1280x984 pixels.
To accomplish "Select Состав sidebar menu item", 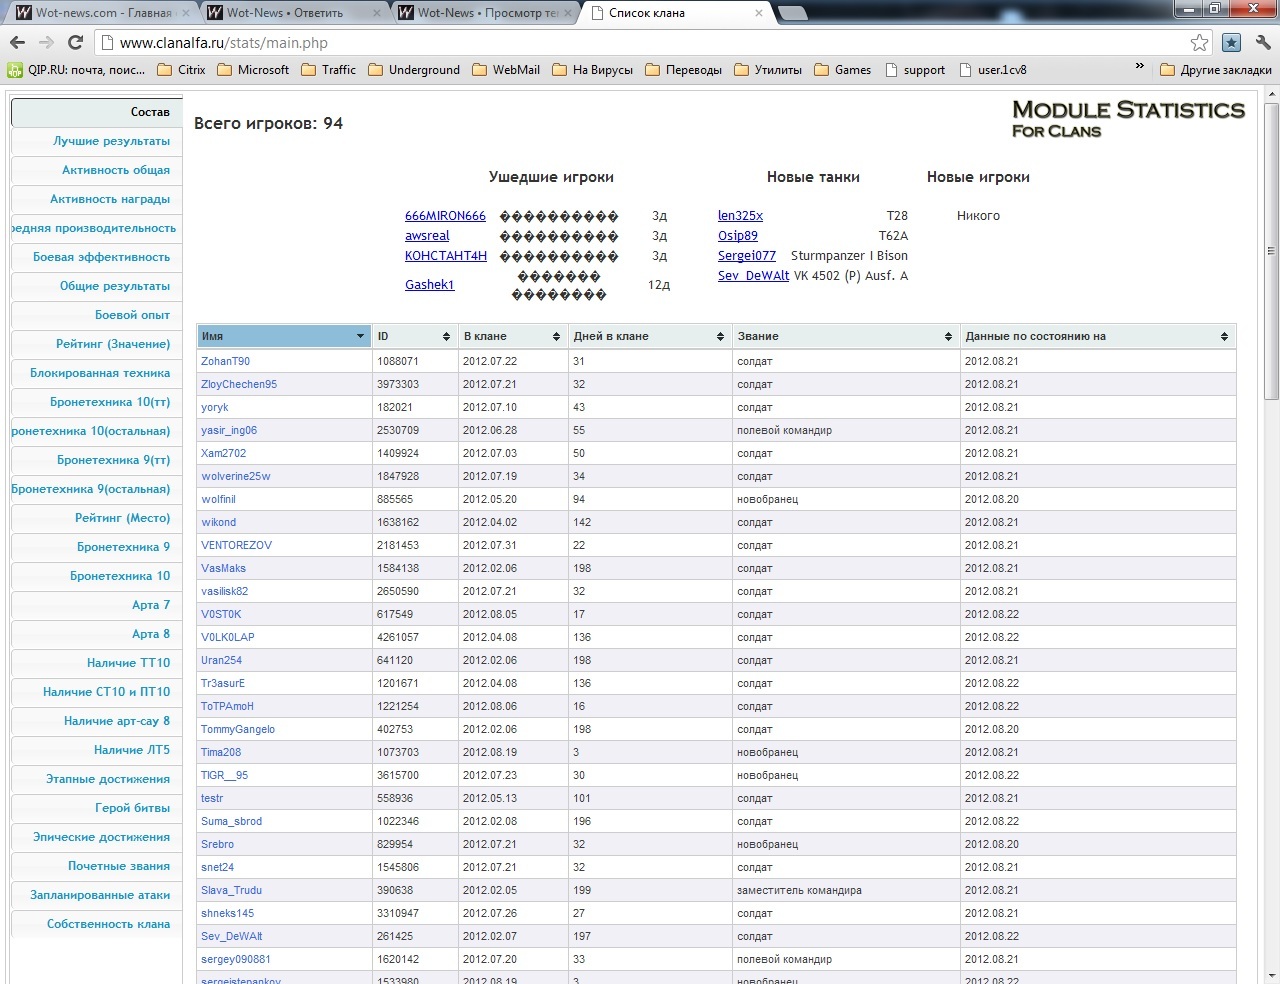I will (x=96, y=112).
